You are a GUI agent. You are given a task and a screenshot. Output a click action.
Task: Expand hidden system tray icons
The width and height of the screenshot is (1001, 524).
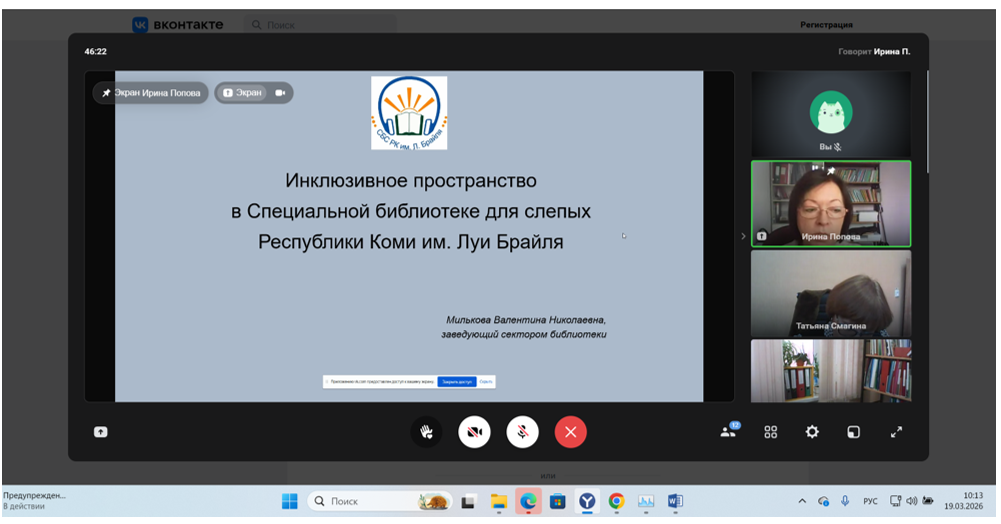pos(802,502)
